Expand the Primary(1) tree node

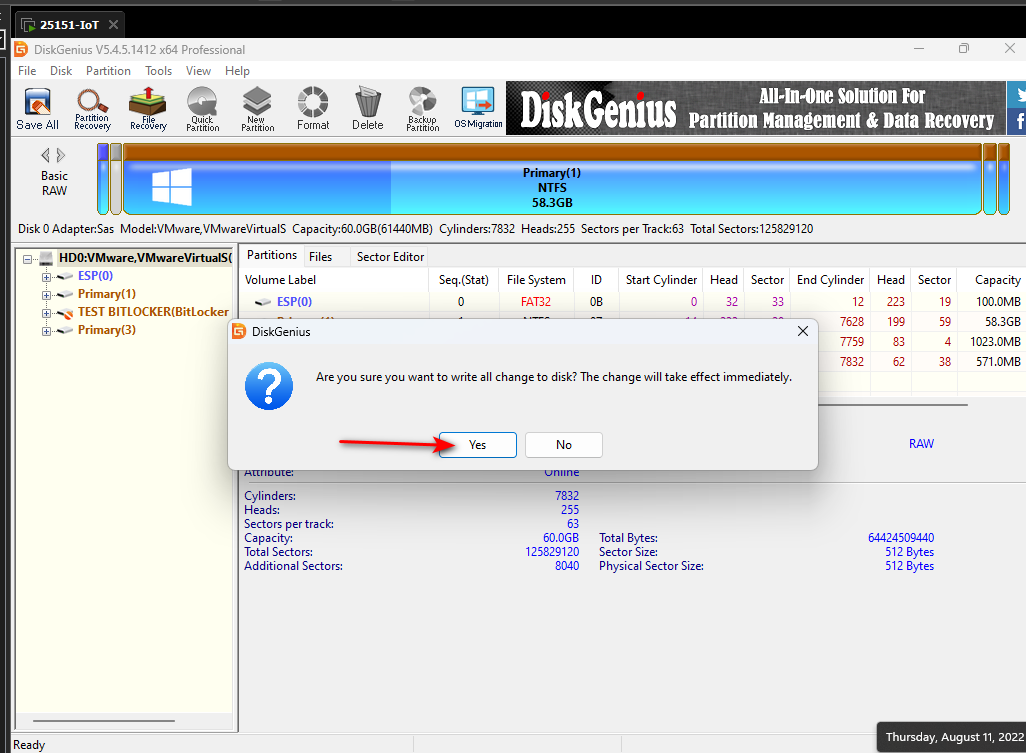46,295
